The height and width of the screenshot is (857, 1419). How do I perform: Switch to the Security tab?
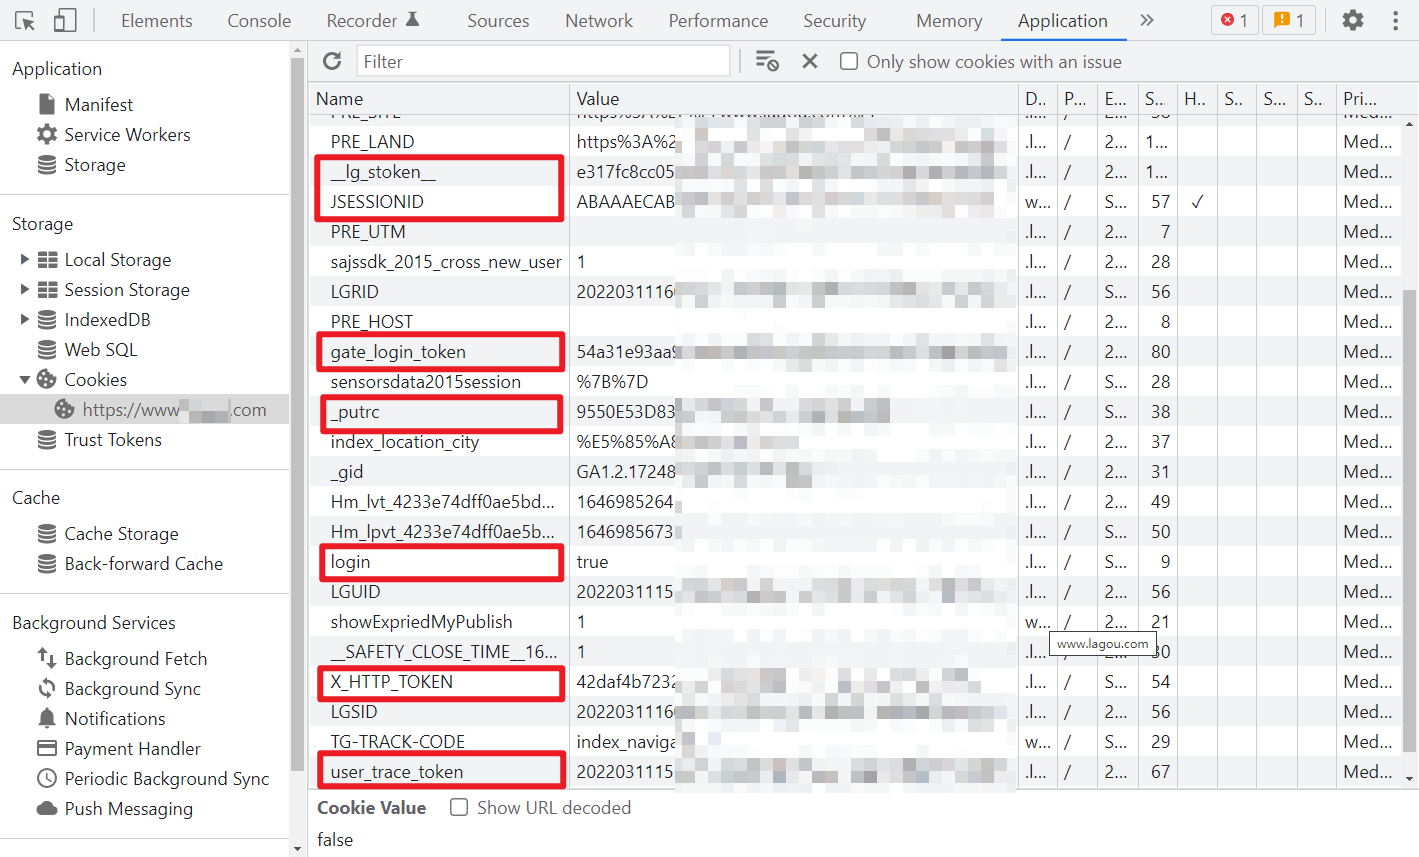(834, 20)
